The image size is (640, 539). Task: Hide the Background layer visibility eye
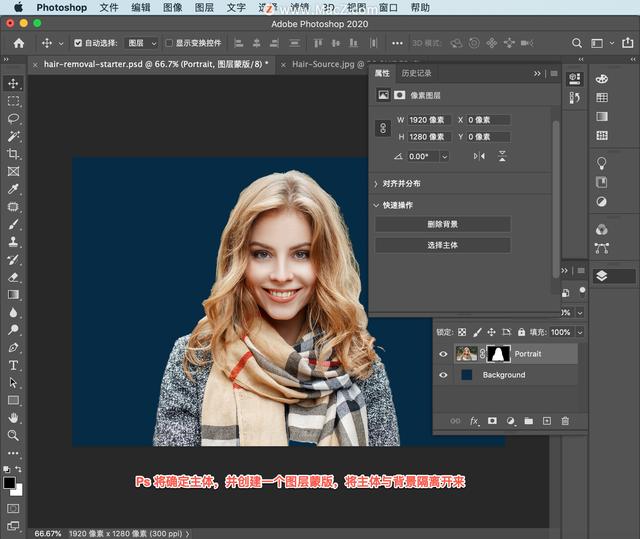[443, 375]
